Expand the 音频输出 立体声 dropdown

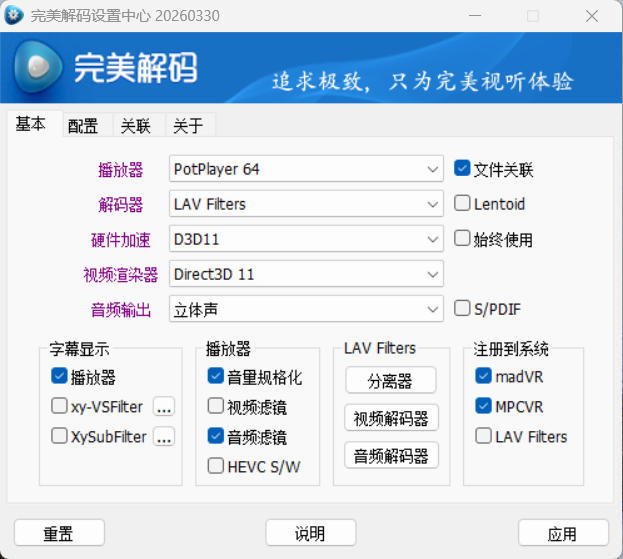pos(433,309)
